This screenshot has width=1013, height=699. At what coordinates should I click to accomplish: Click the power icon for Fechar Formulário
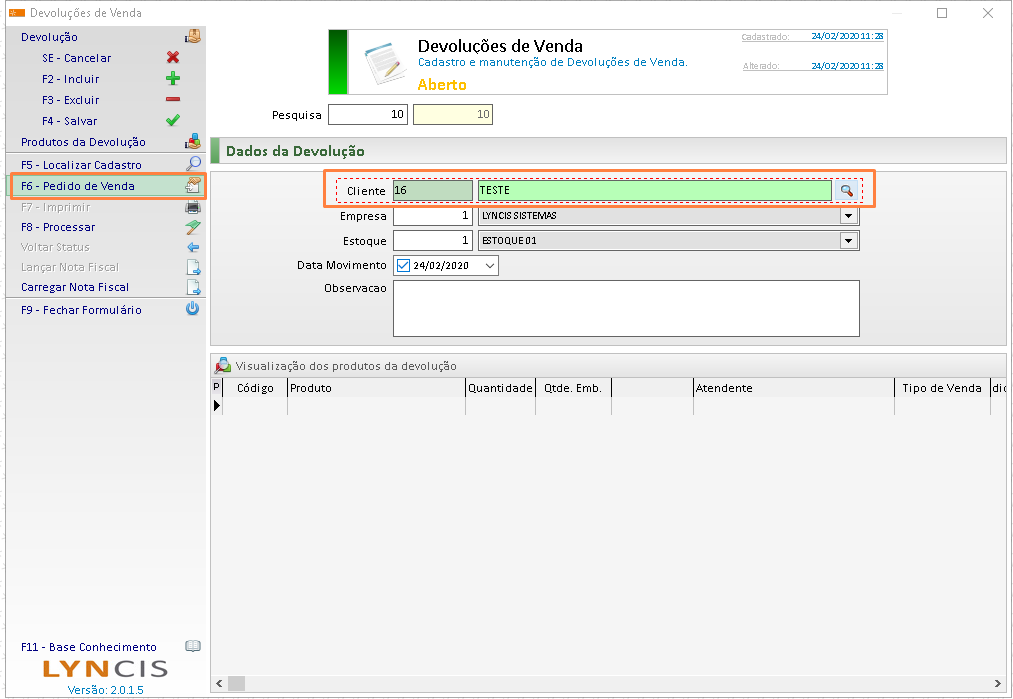(193, 310)
